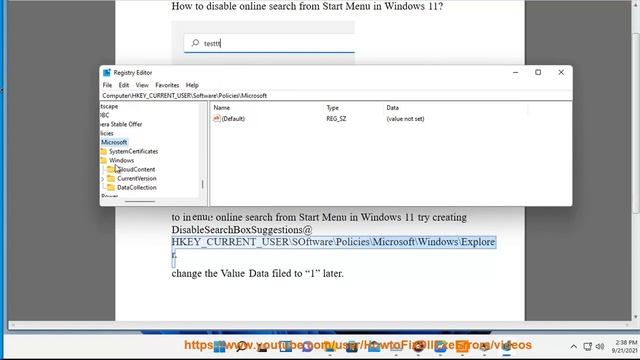Click the 'testtt' search box in document

pyautogui.click(x=269, y=43)
